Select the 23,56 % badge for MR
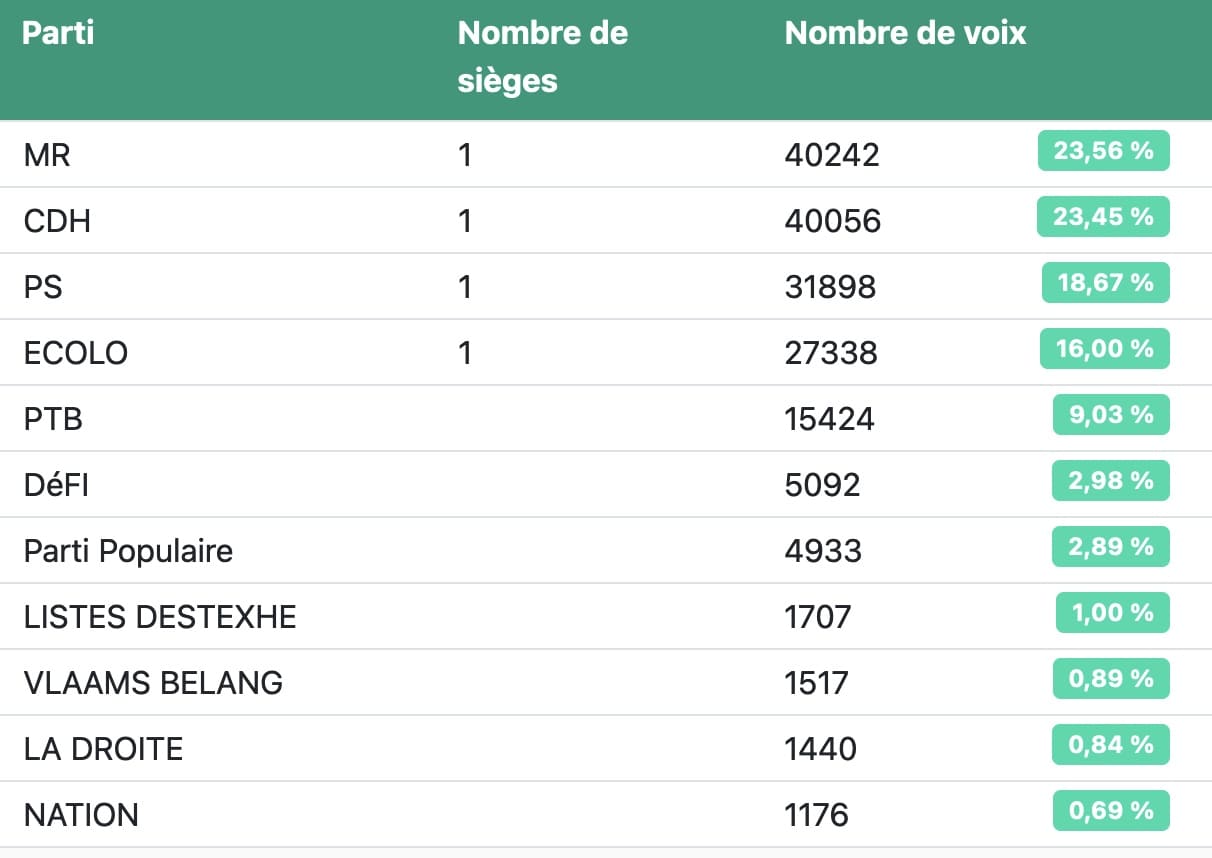The image size is (1212, 858). coord(1103,151)
